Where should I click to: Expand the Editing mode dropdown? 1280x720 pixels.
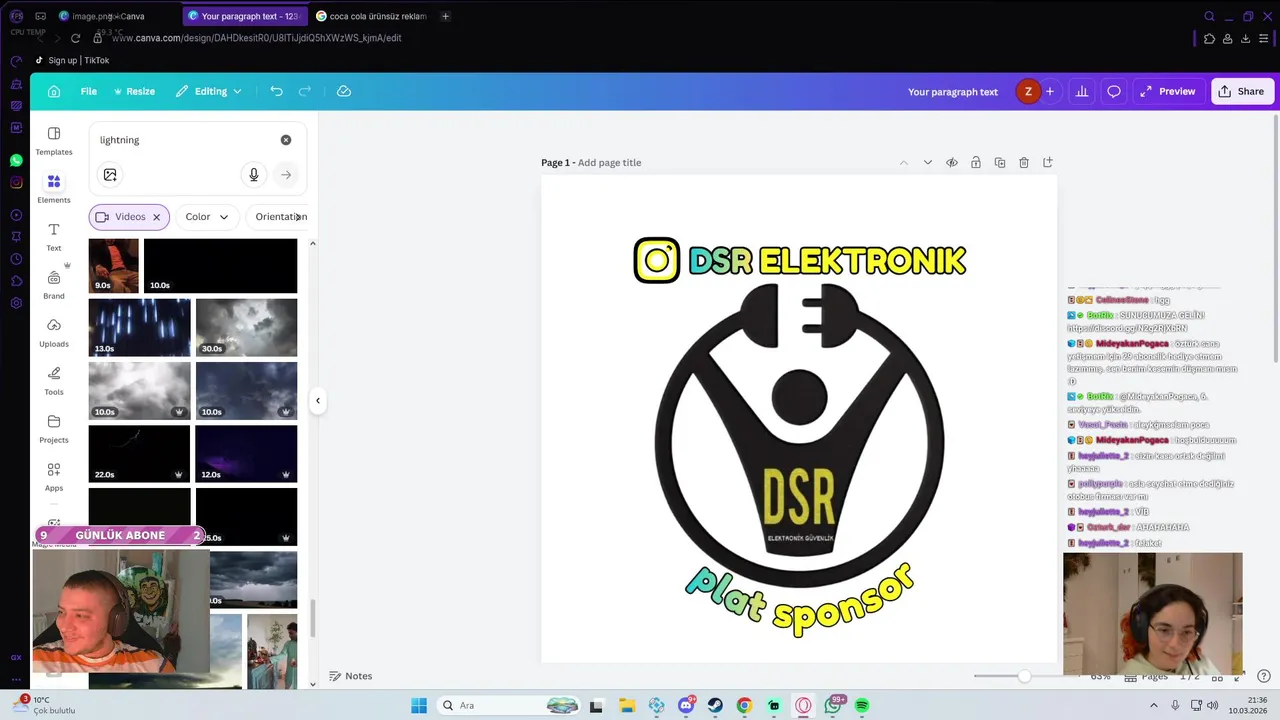tap(209, 91)
